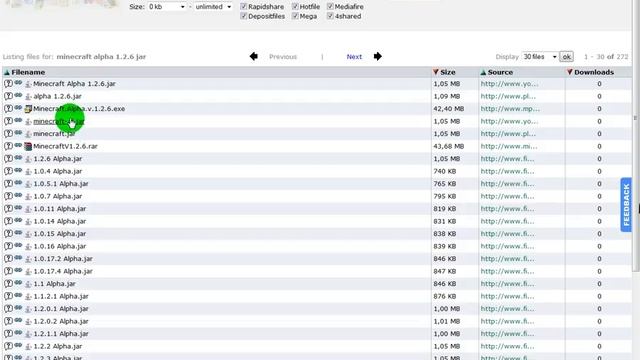
Task: Sort results by Size column
Action: [x=447, y=72]
